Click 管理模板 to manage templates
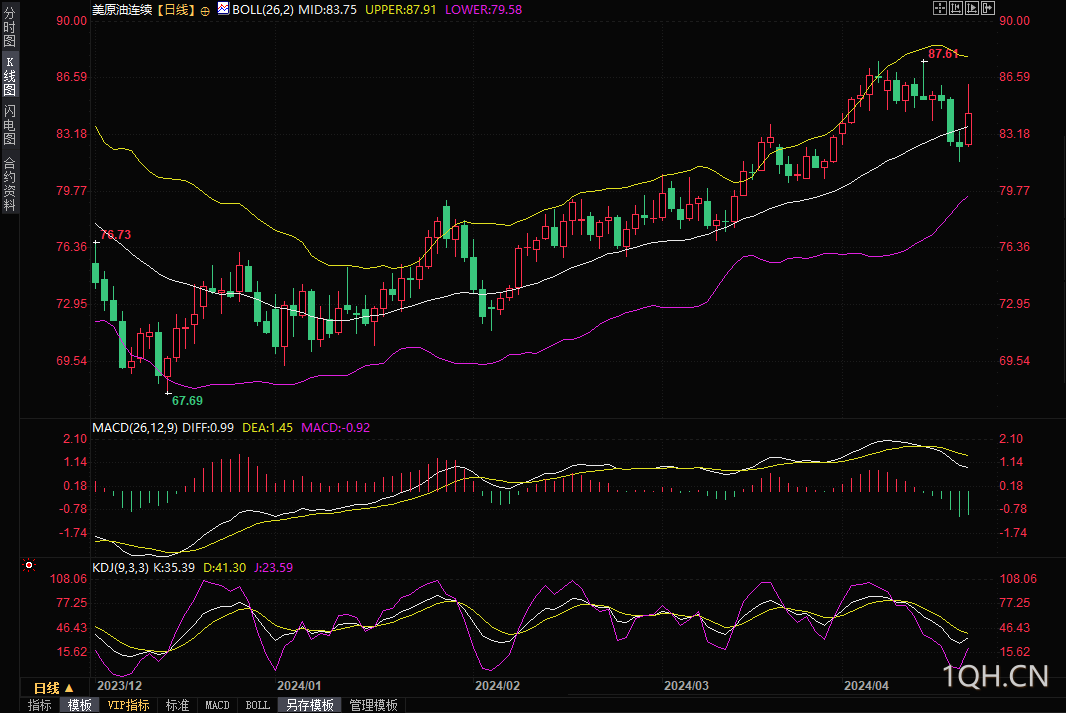1066x713 pixels. tap(373, 706)
